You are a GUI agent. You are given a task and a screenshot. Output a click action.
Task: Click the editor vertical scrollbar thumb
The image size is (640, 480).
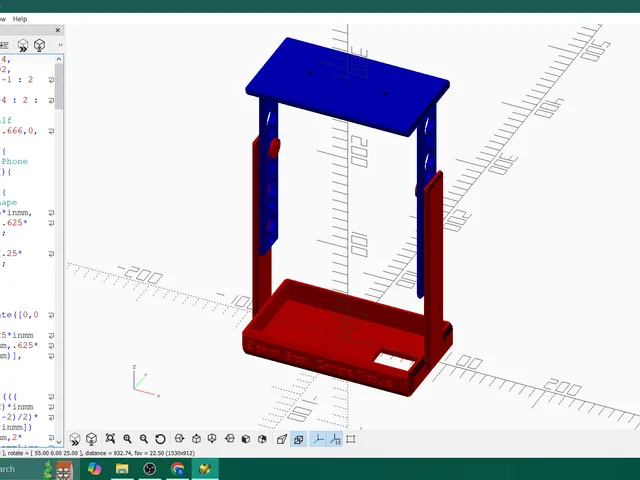click(x=59, y=87)
